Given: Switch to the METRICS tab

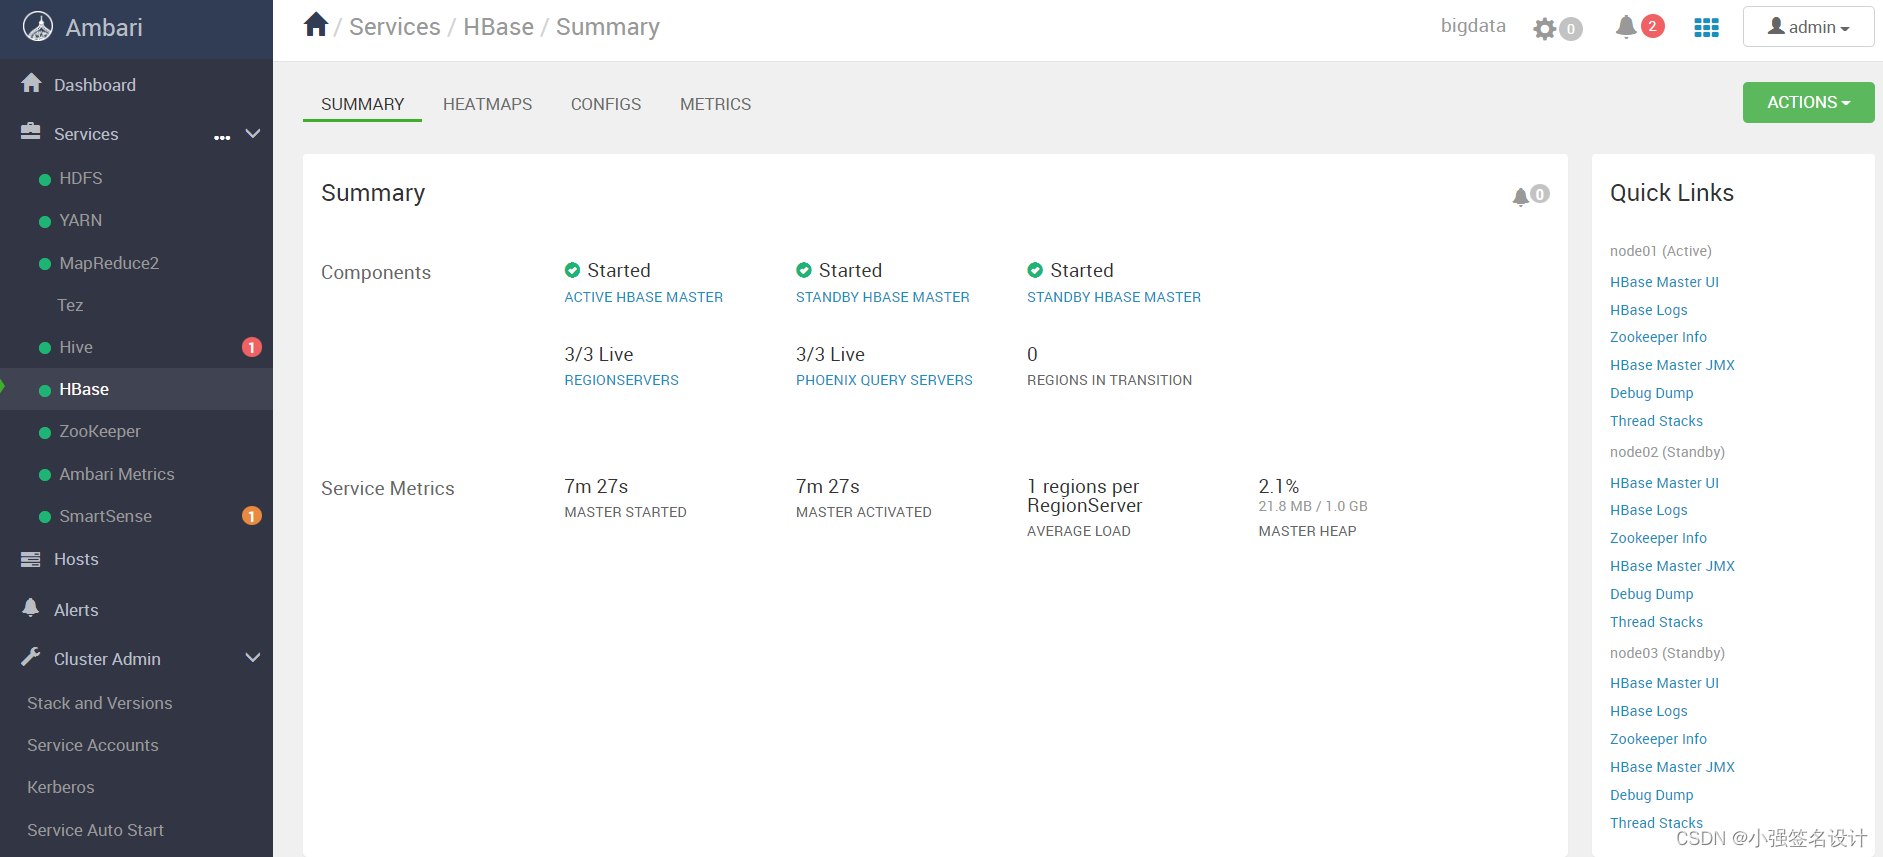Looking at the screenshot, I should 715,104.
